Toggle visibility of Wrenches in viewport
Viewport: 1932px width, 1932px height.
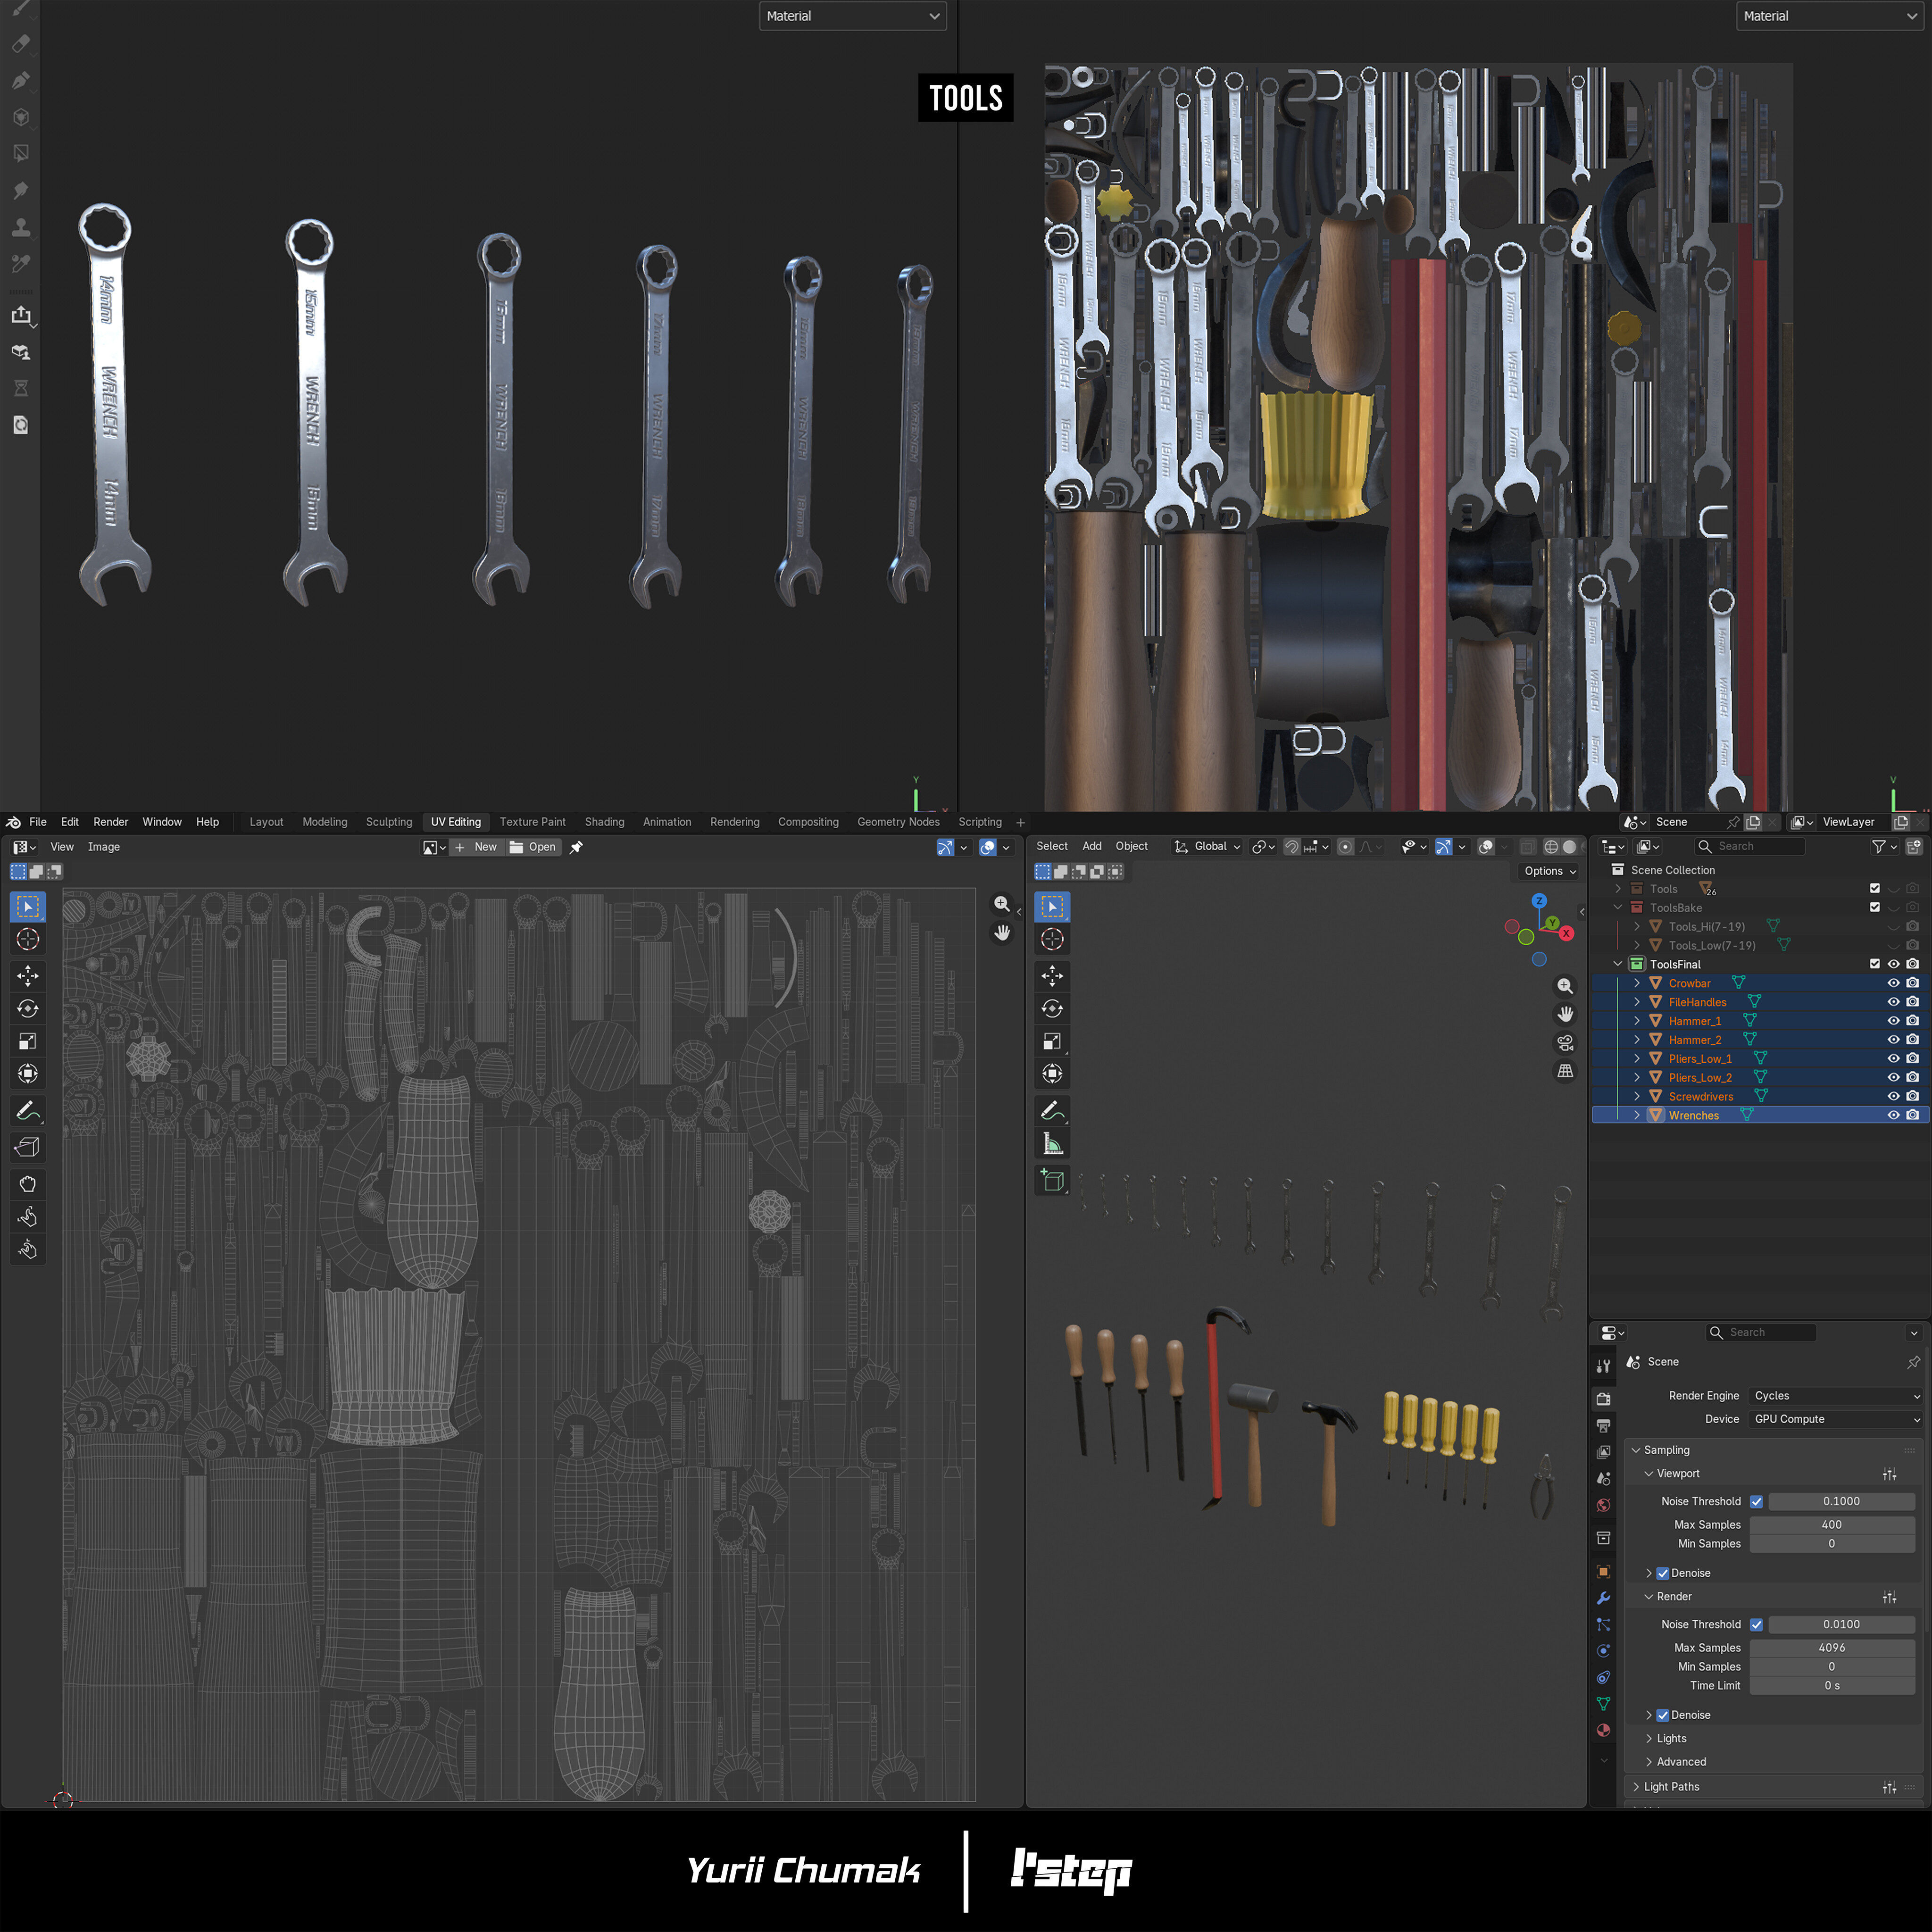pyautogui.click(x=1893, y=1115)
